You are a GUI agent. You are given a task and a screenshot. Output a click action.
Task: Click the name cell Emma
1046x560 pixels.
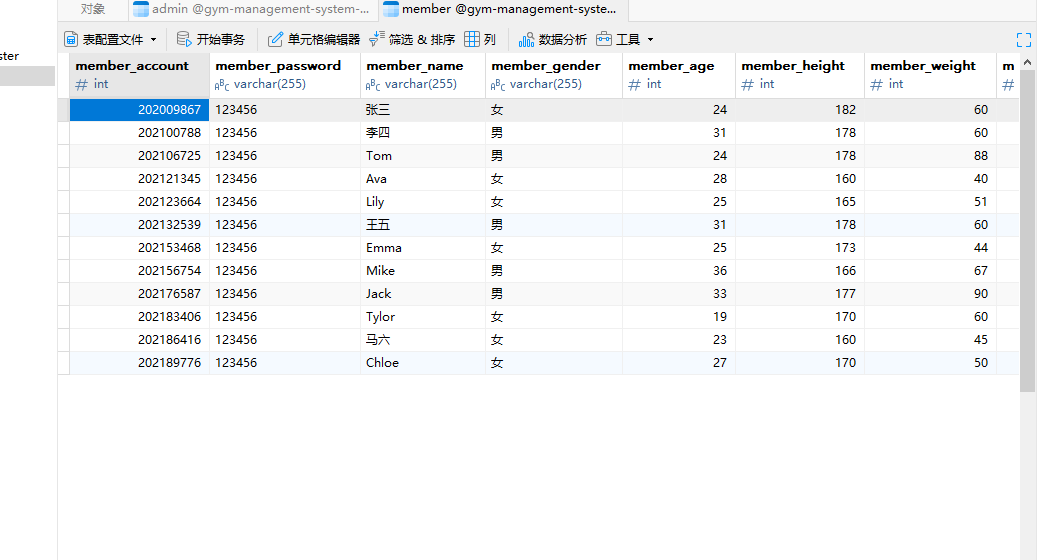423,248
